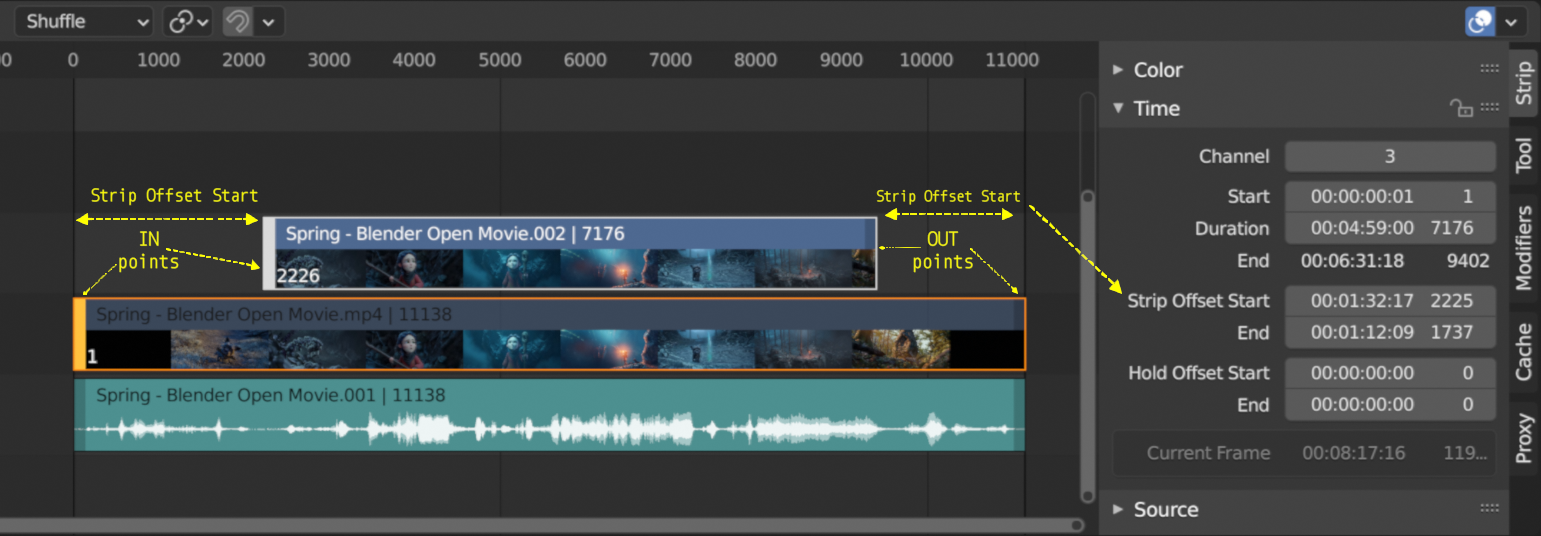Click the Duration label
The height and width of the screenshot is (536, 1541).
pos(1232,228)
